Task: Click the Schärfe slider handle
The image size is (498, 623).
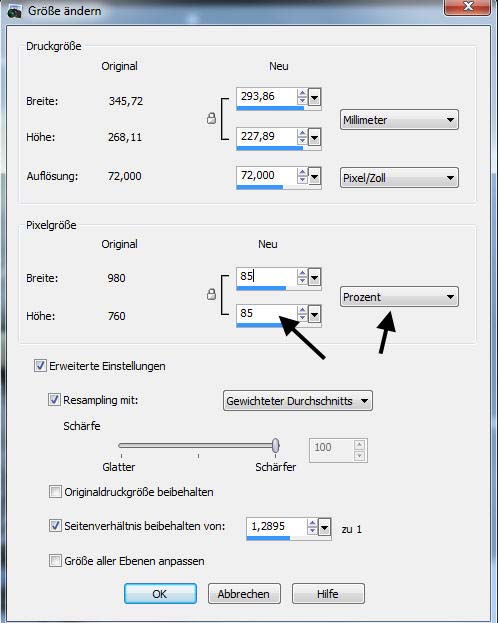Action: [276, 445]
